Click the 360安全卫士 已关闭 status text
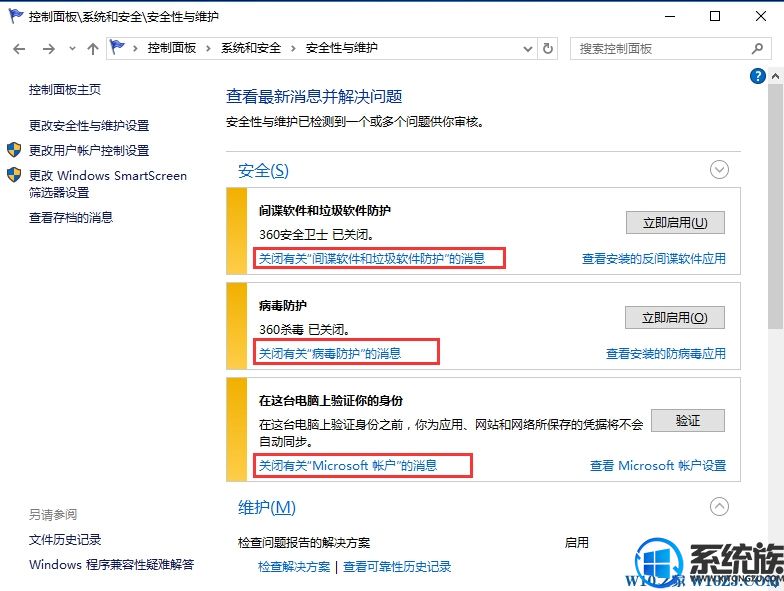This screenshot has height=591, width=784. pyautogui.click(x=316, y=234)
